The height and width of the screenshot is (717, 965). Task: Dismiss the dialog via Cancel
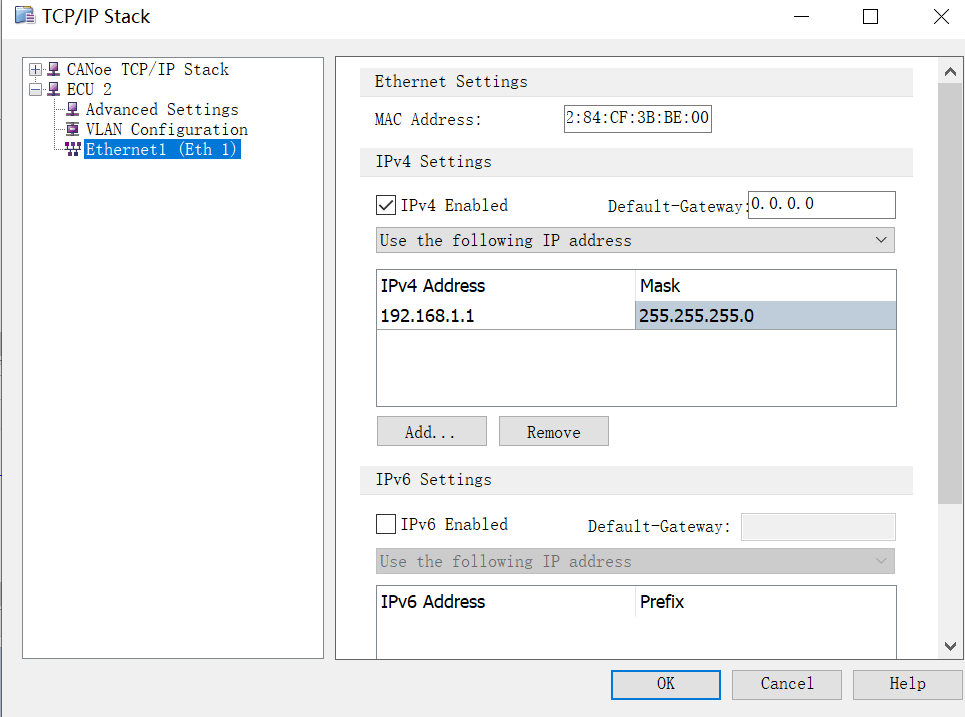click(x=787, y=684)
